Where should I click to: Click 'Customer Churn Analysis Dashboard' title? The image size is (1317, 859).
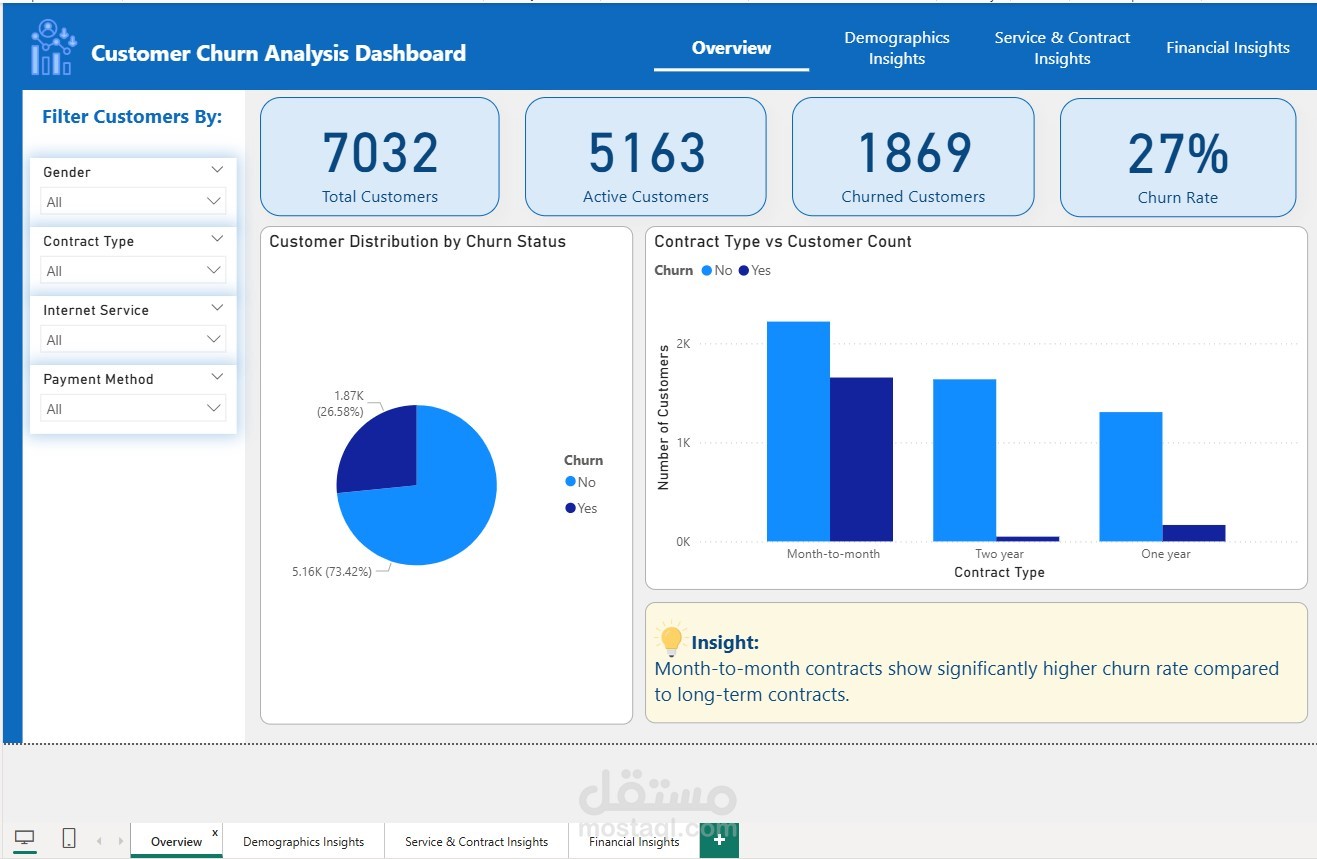pos(278,53)
